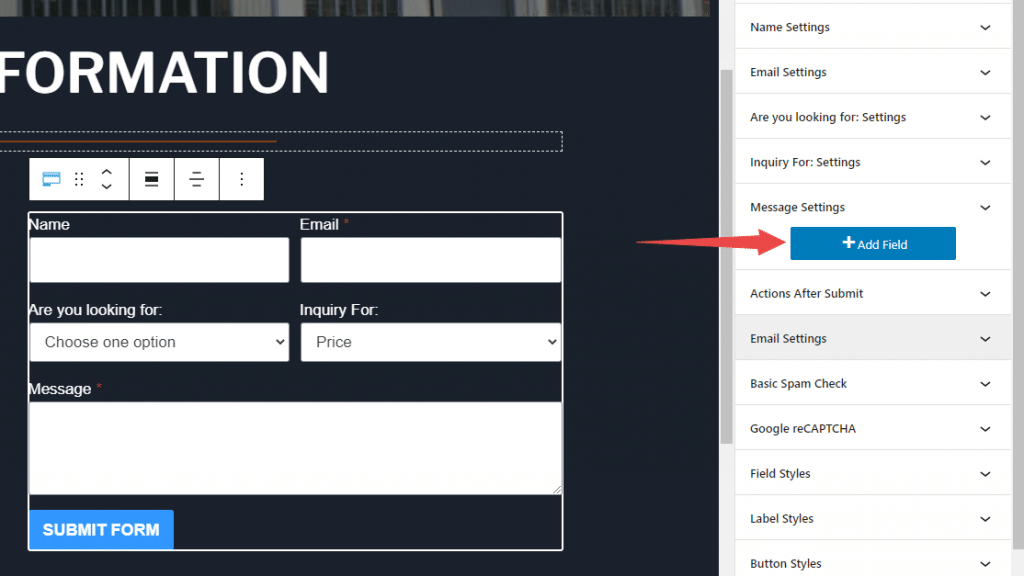
Task: Open block options three-dot menu
Action: pos(242,179)
